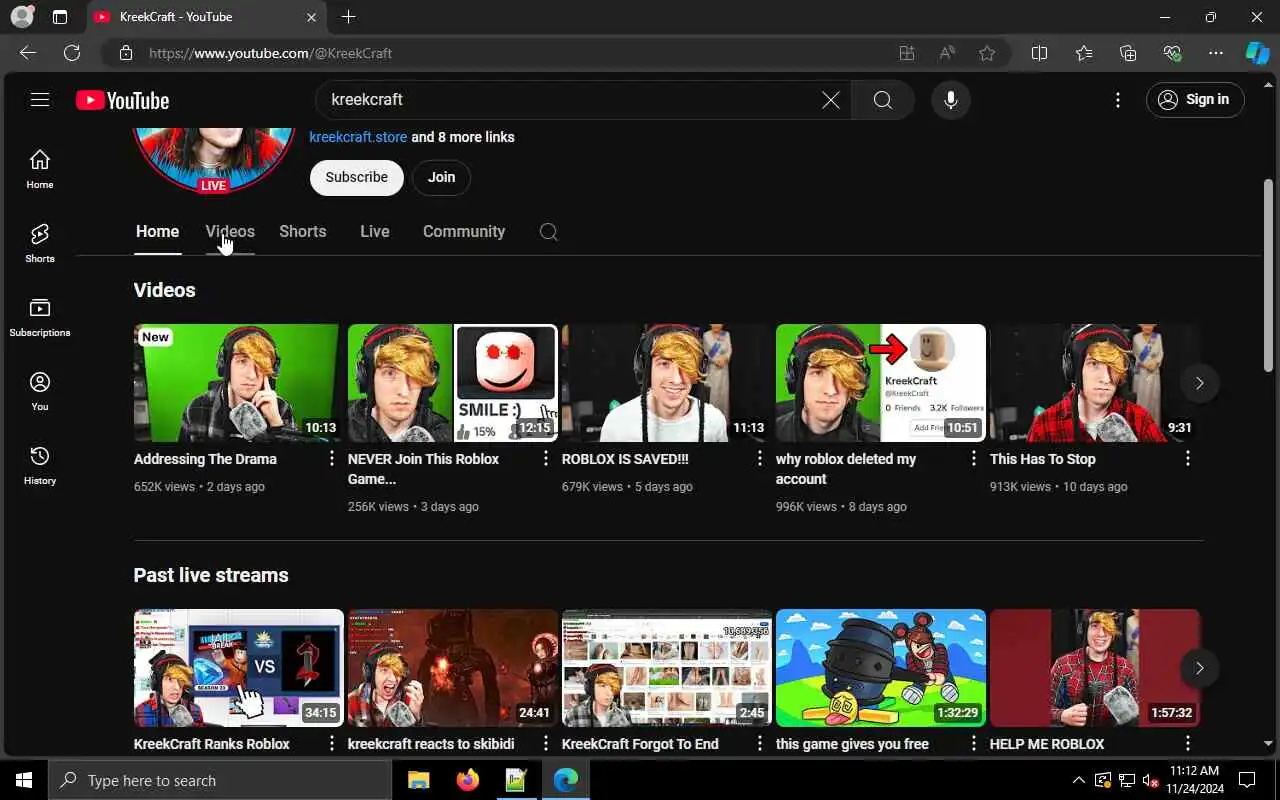1280x800 pixels.
Task: Add page to favorites star icon
Action: (987, 53)
